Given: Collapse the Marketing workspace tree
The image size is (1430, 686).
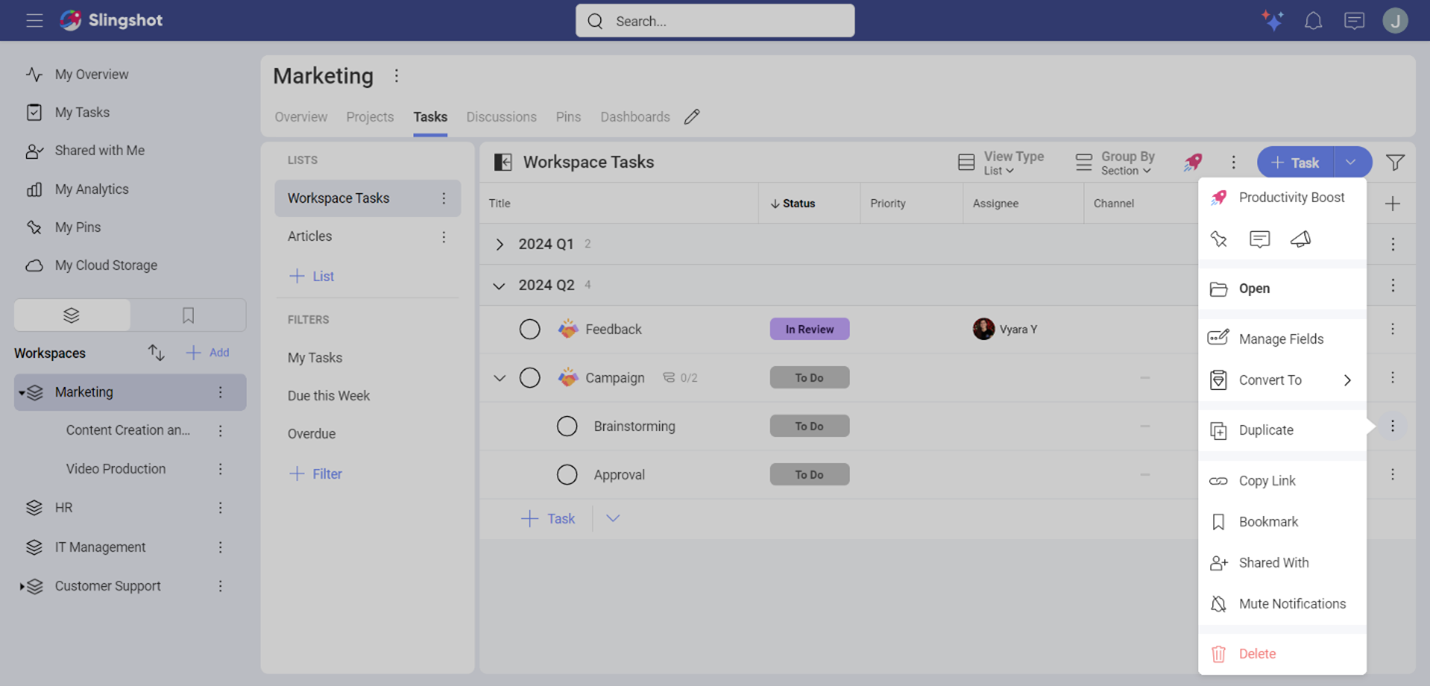Looking at the screenshot, I should click(22, 393).
